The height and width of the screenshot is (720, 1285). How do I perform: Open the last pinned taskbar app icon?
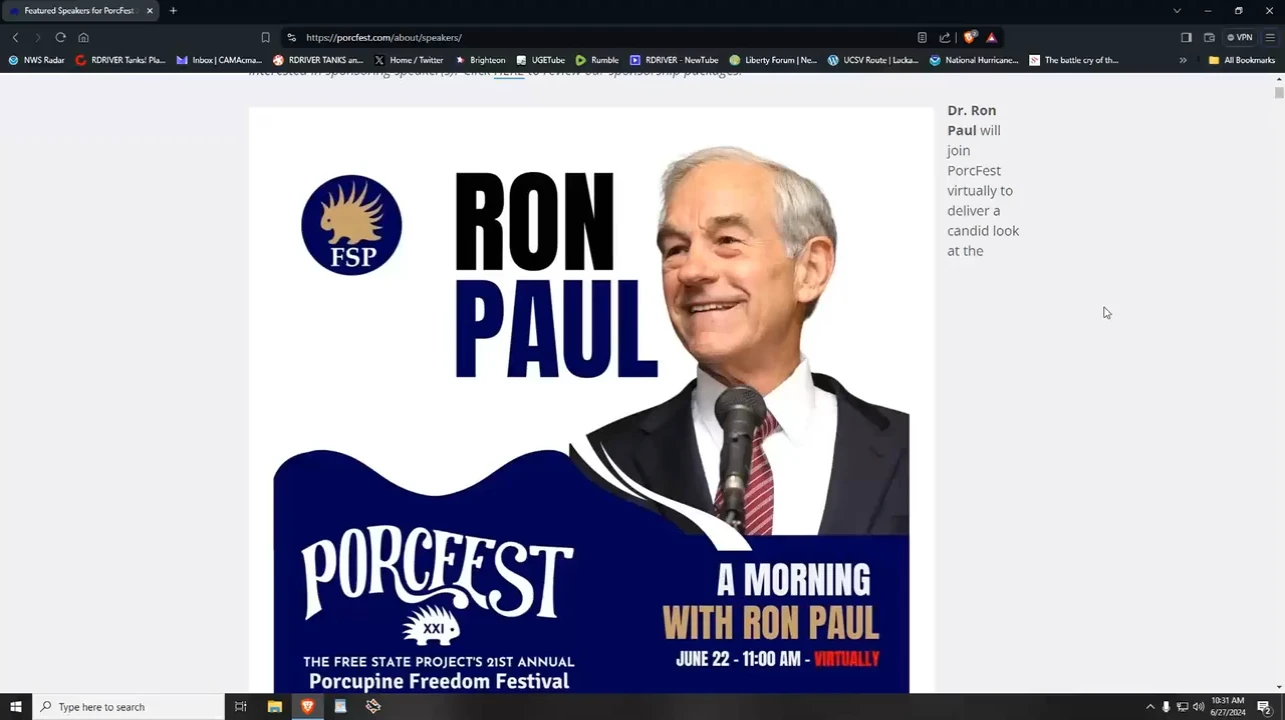tap(373, 707)
